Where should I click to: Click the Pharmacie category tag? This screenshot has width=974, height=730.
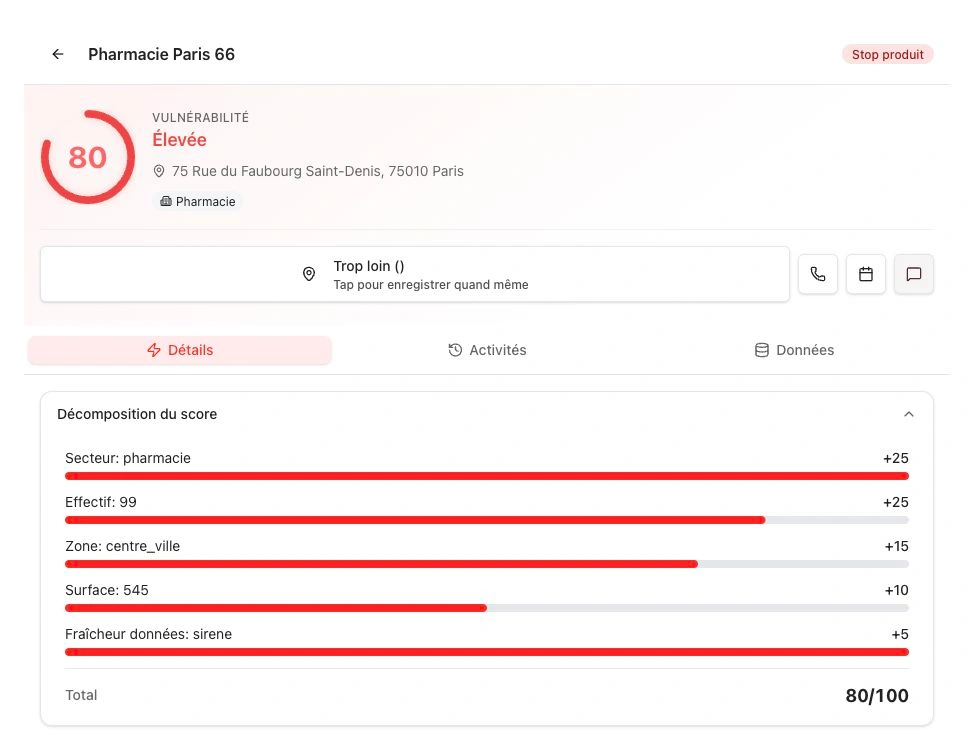pyautogui.click(x=198, y=201)
